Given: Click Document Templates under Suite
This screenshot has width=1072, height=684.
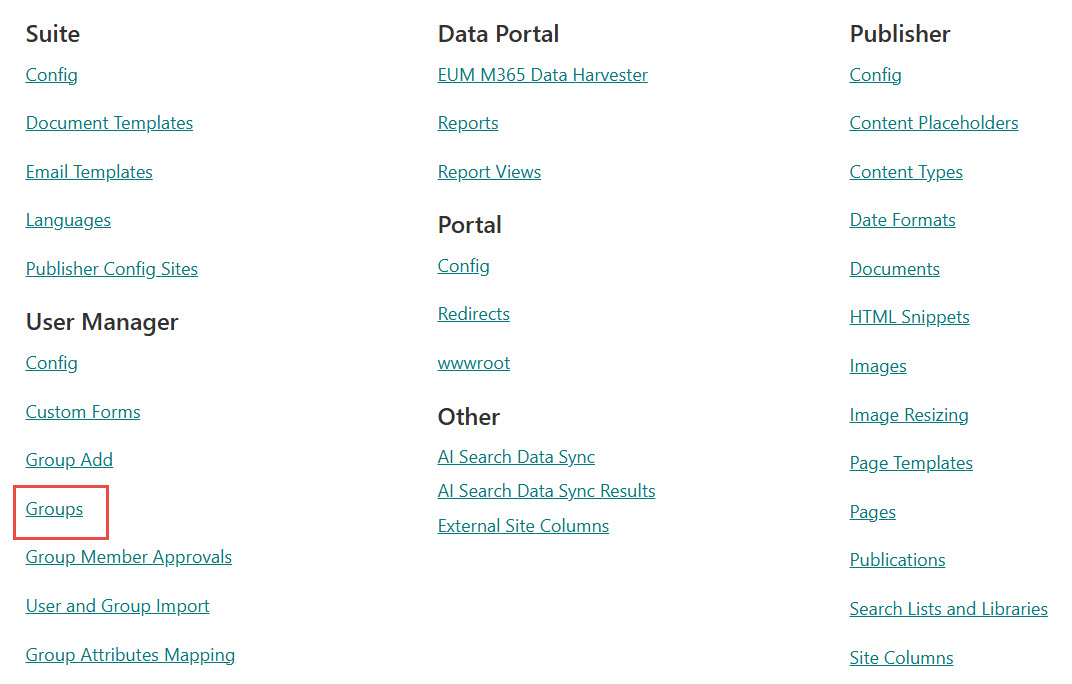Looking at the screenshot, I should 109,123.
